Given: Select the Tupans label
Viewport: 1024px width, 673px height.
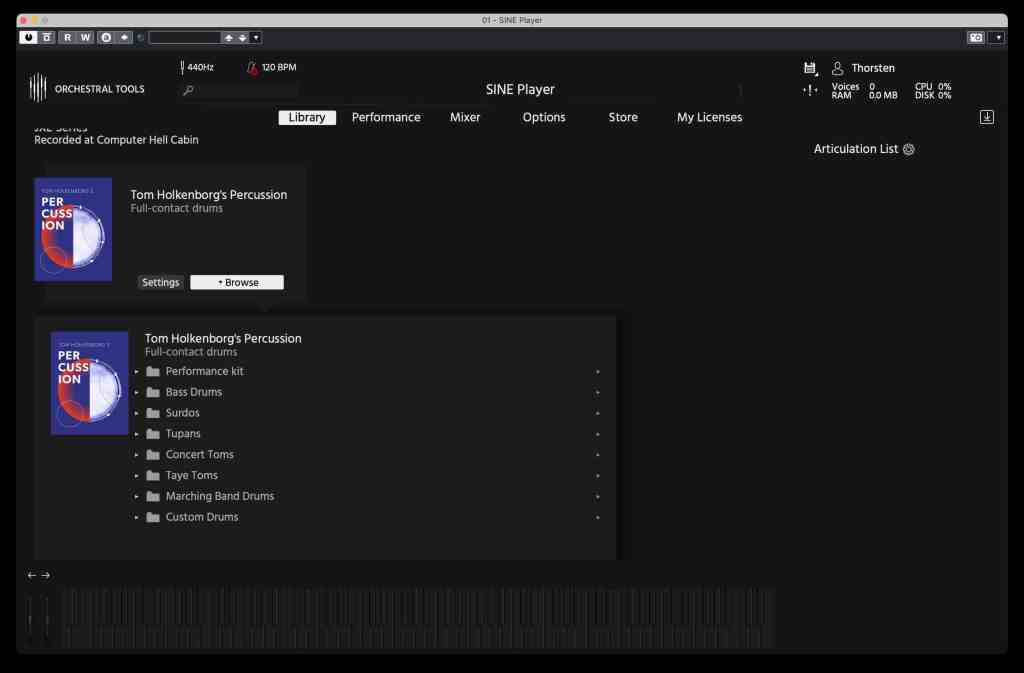Looking at the screenshot, I should [x=183, y=434].
